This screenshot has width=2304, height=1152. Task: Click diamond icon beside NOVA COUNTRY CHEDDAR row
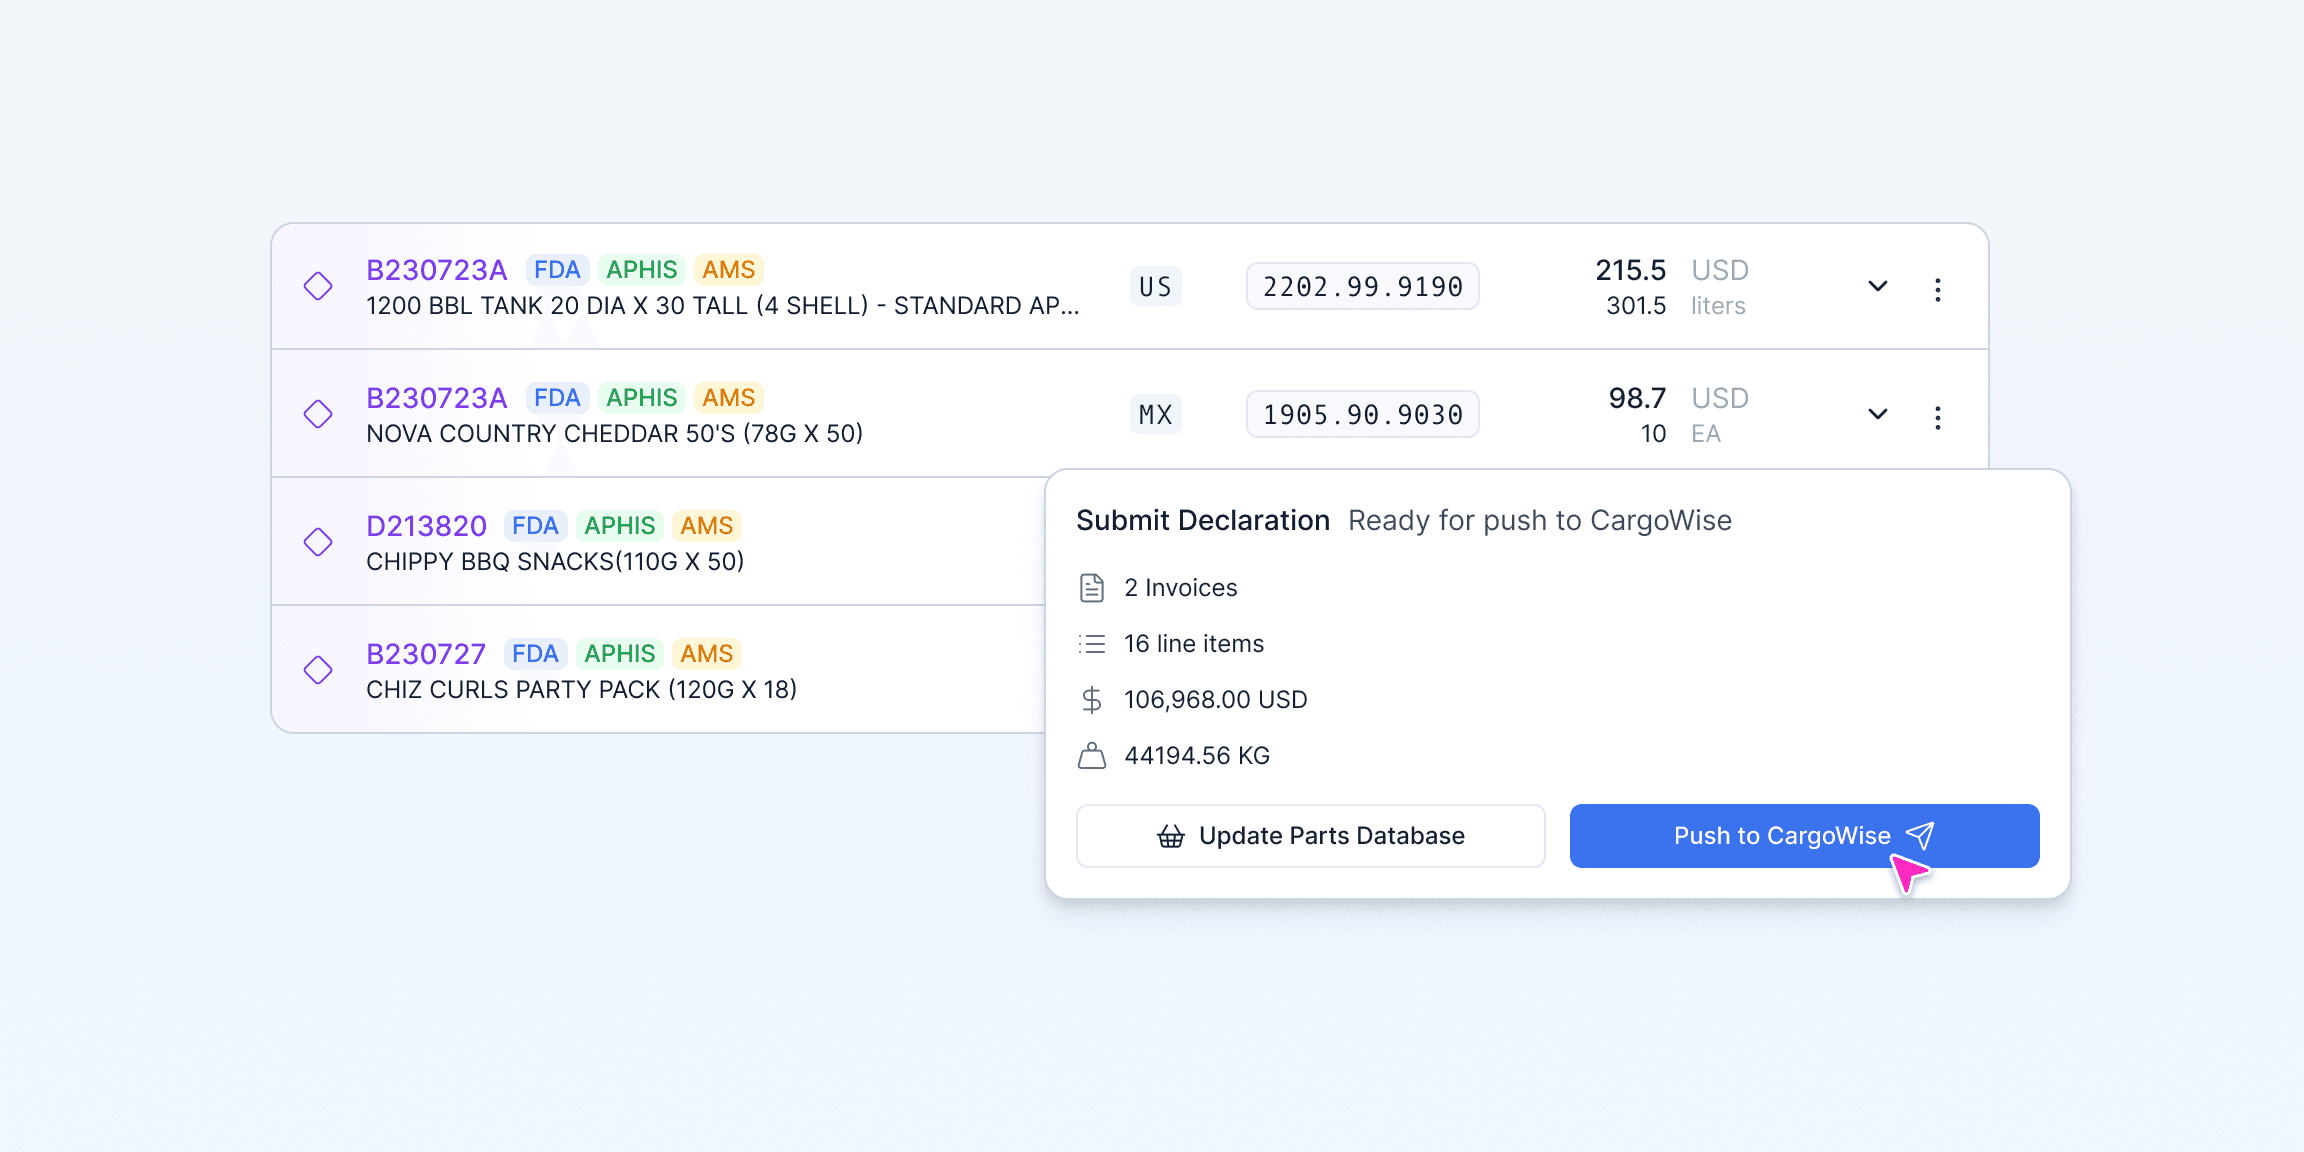pyautogui.click(x=318, y=414)
